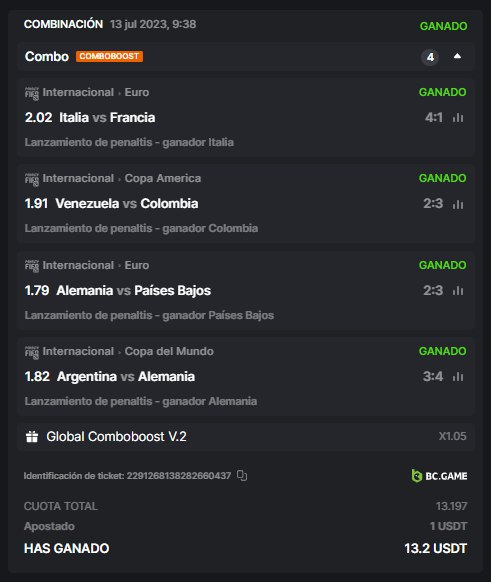Click the Internacional Euro league label for Alemania
Screen dimensions: 491x582
pos(96,265)
